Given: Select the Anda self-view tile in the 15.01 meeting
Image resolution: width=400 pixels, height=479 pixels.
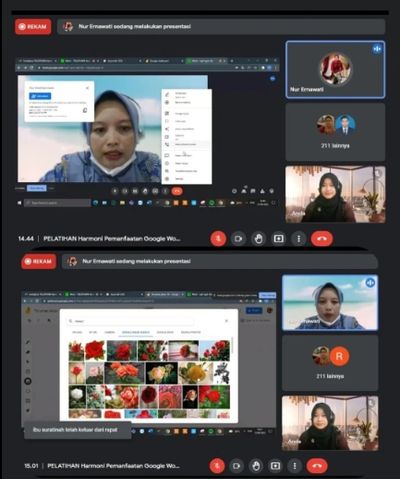Looking at the screenshot, I should pos(330,423).
